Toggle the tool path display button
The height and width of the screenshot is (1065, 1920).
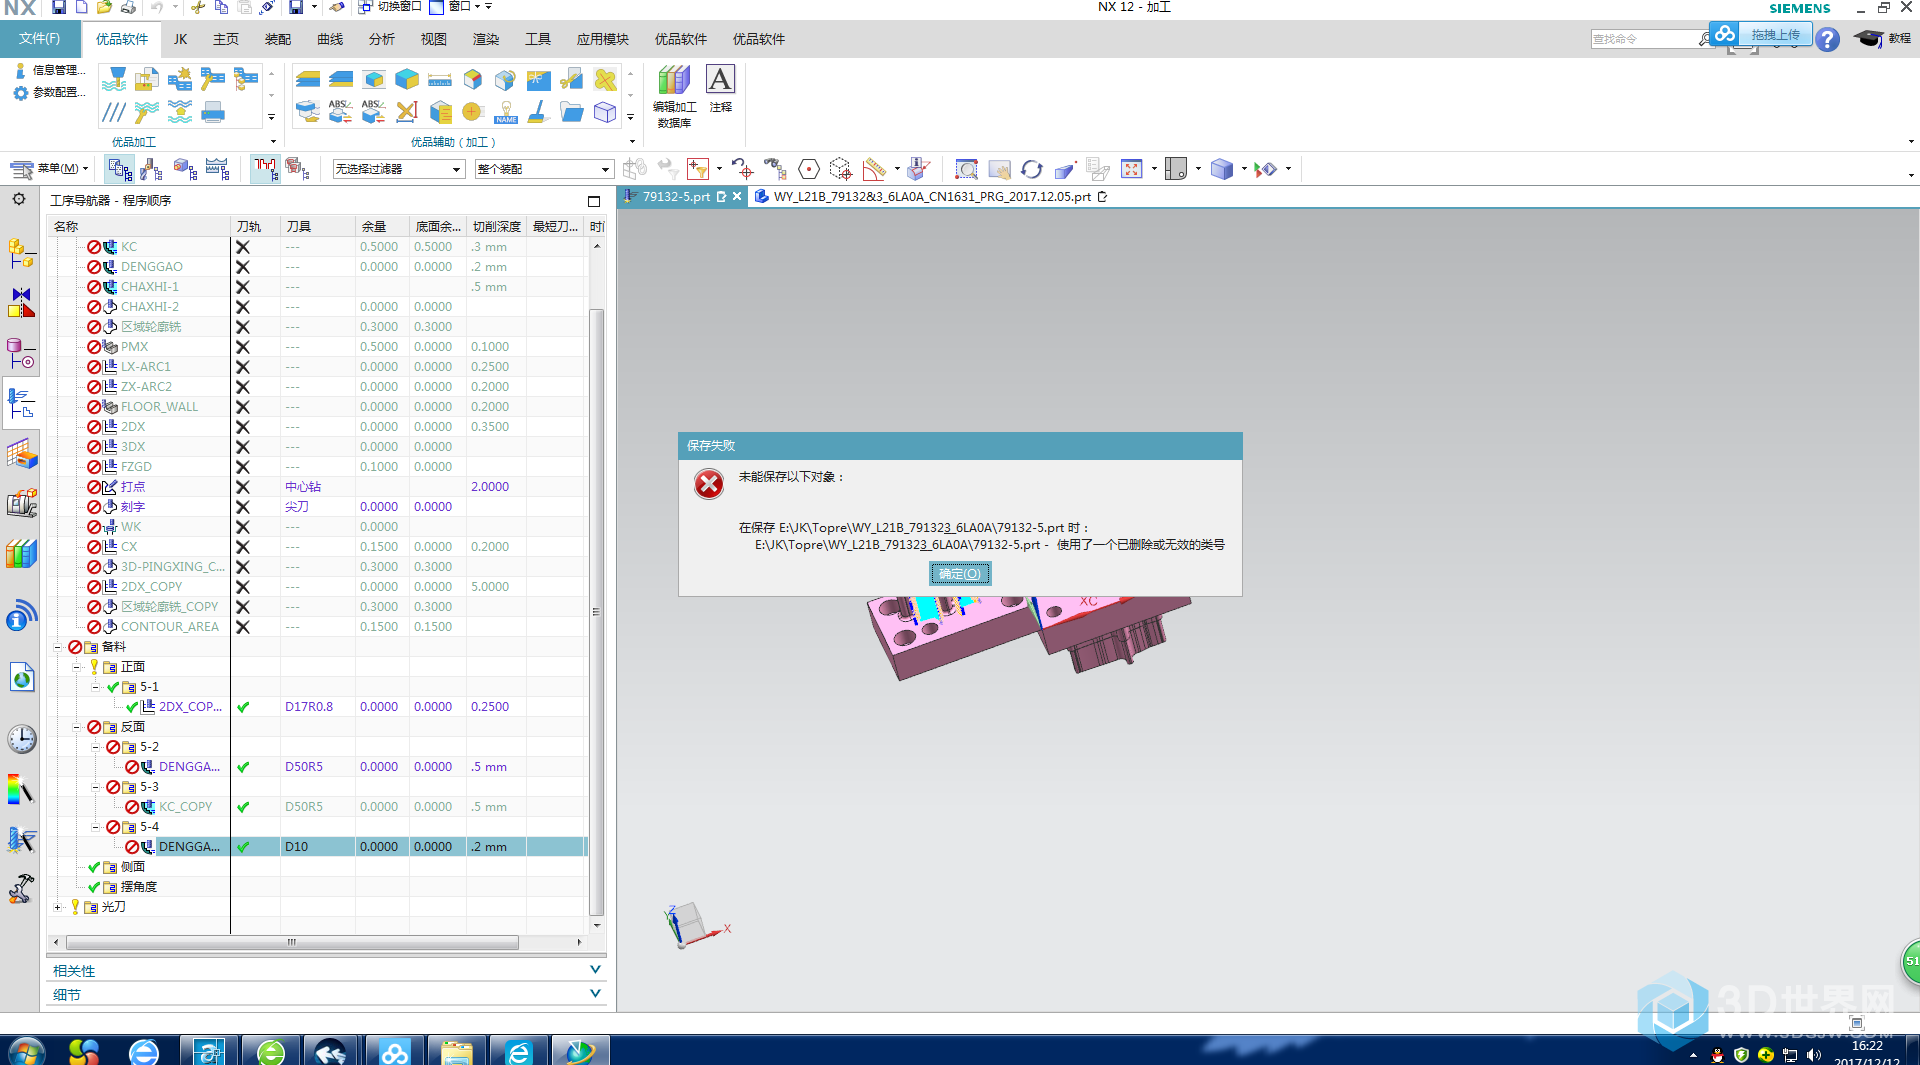click(265, 169)
